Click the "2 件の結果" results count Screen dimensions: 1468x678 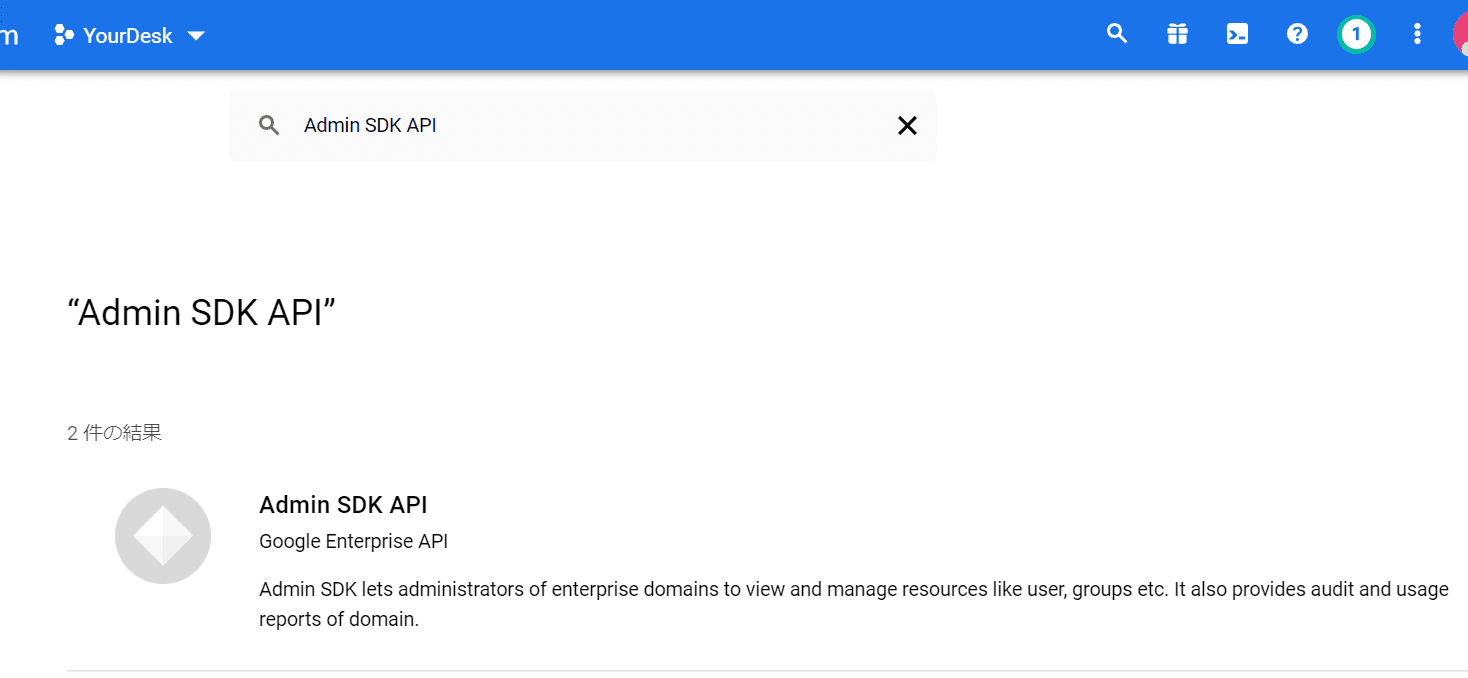click(x=114, y=433)
